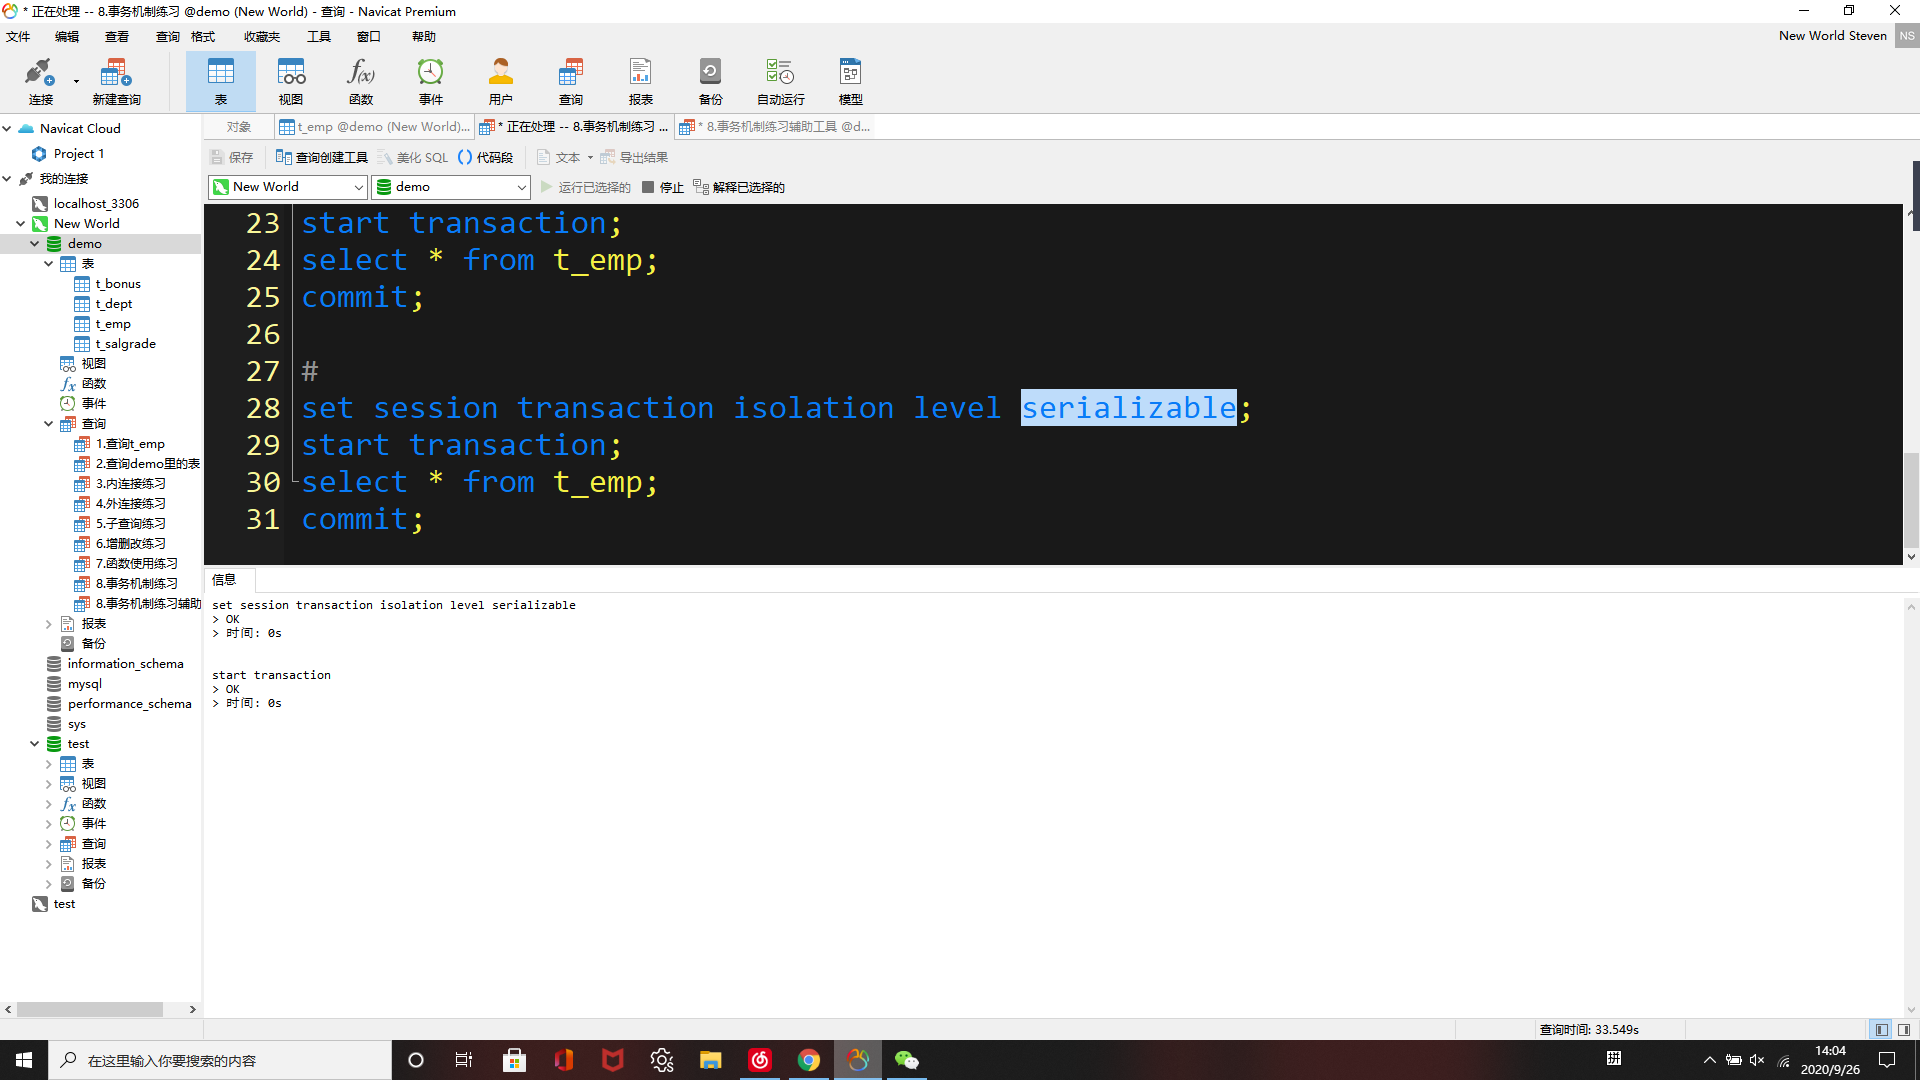Viewport: 1920px width, 1080px height.
Task: Toggle the left status bar pane-layout button
Action: 1881,1029
